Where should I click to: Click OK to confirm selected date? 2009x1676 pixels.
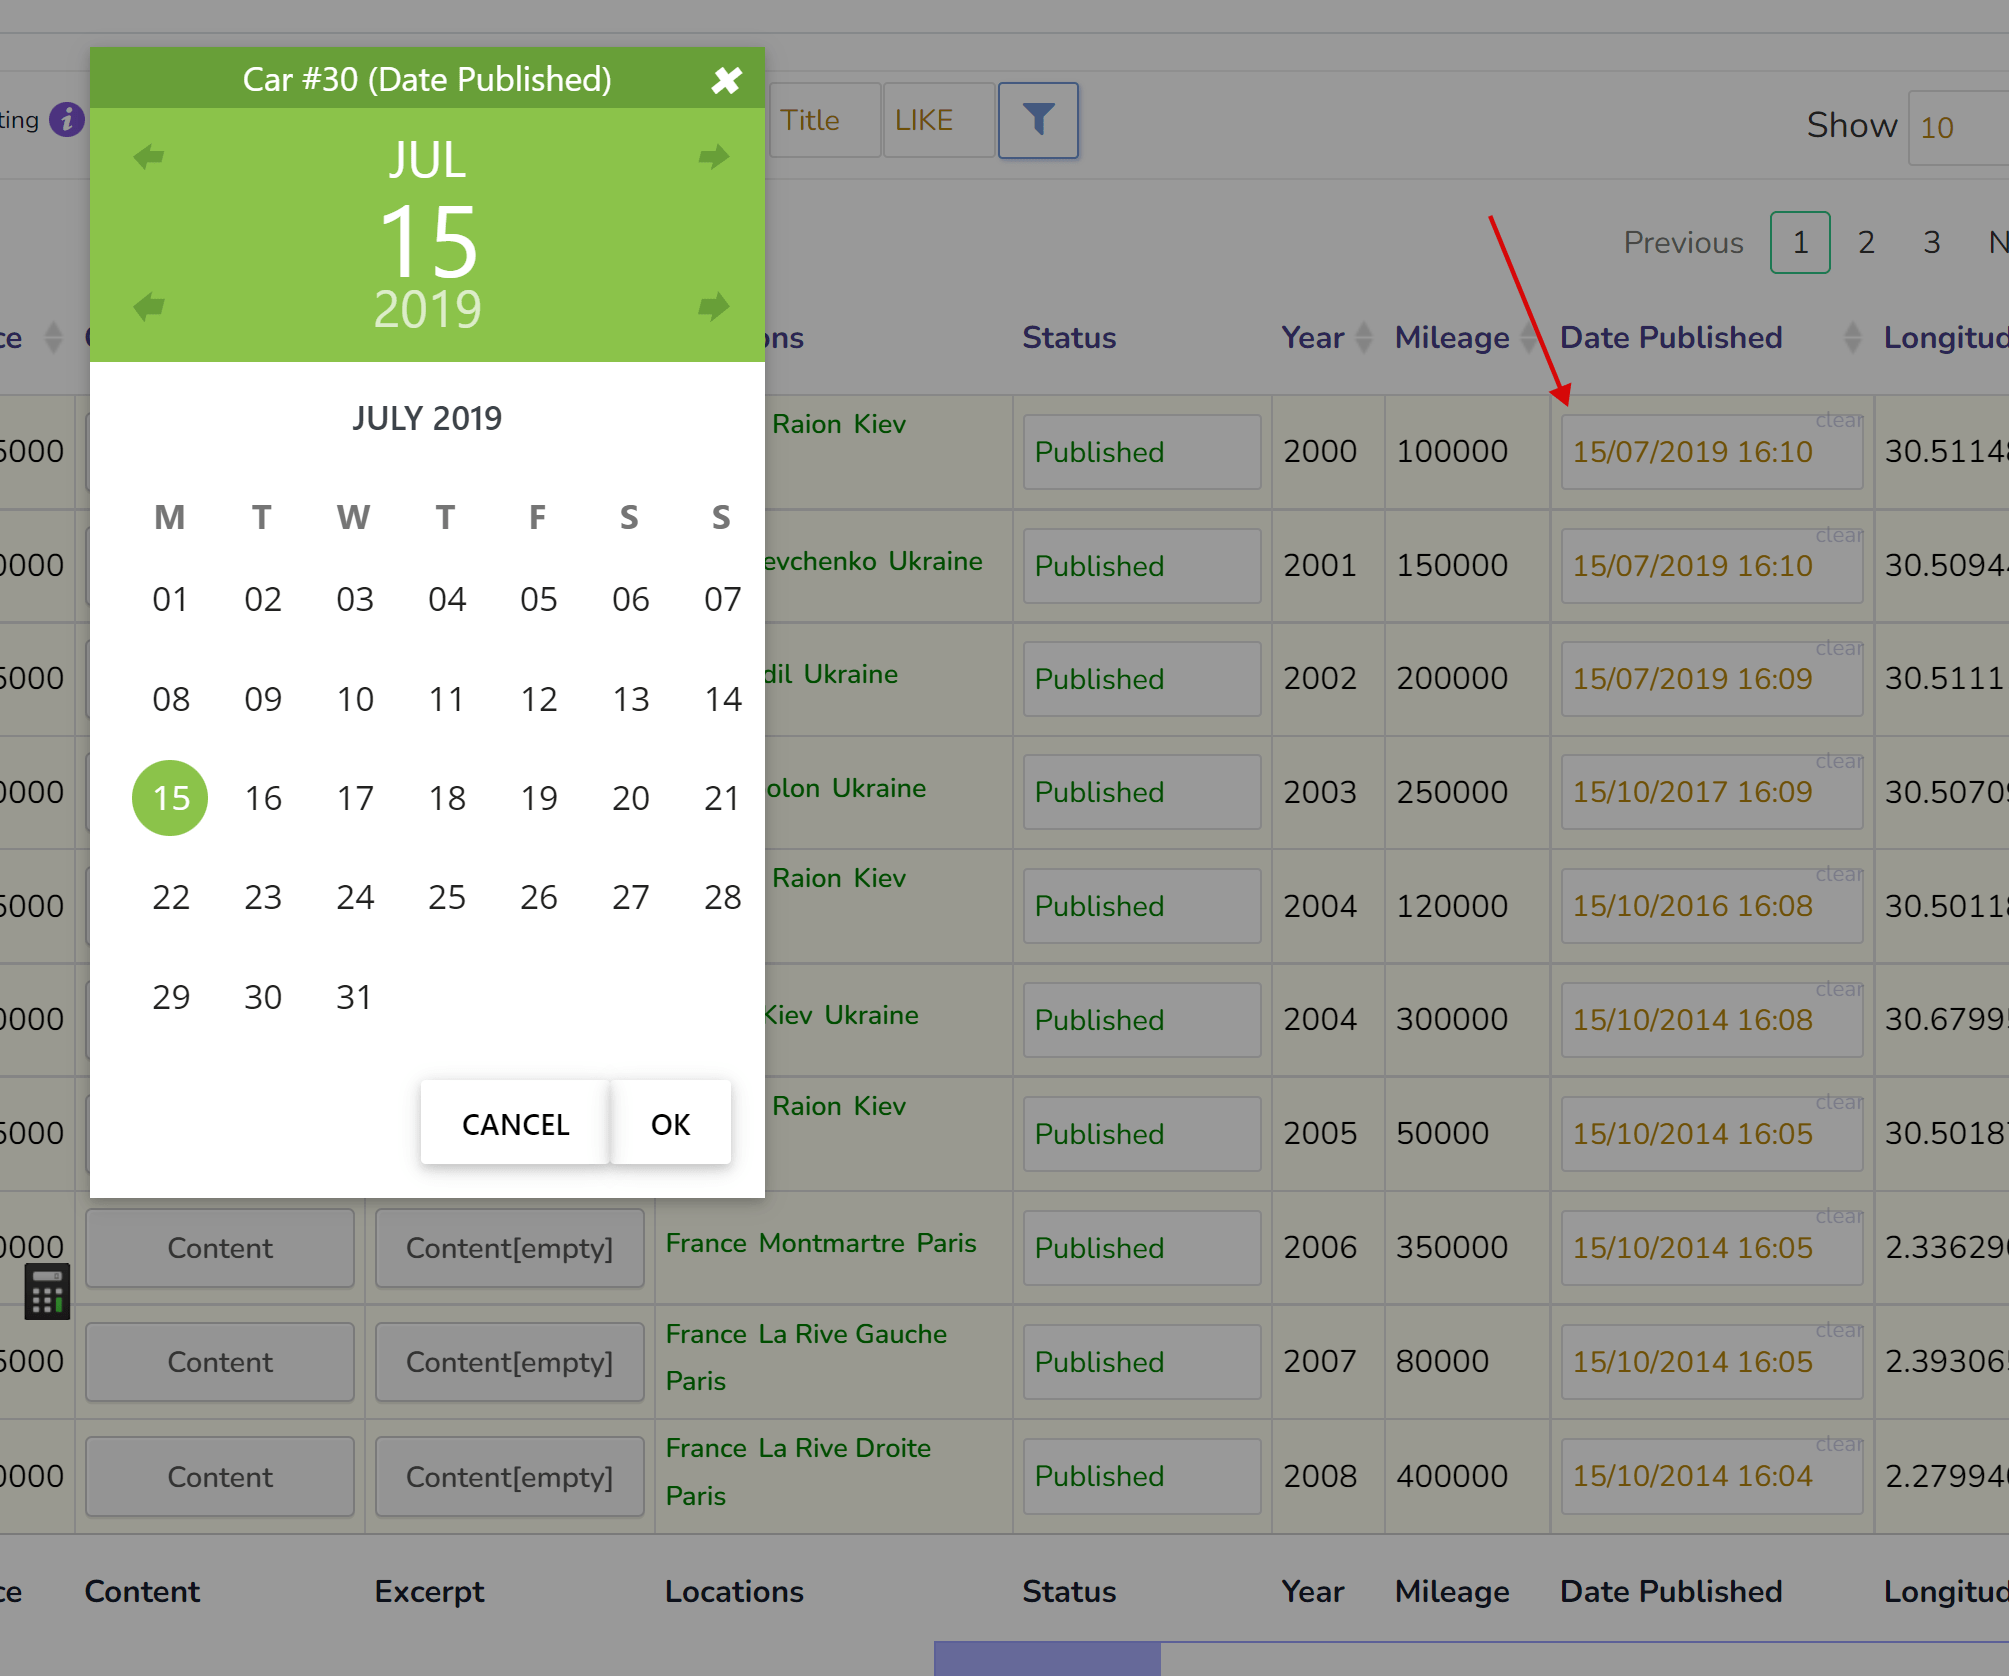(669, 1123)
